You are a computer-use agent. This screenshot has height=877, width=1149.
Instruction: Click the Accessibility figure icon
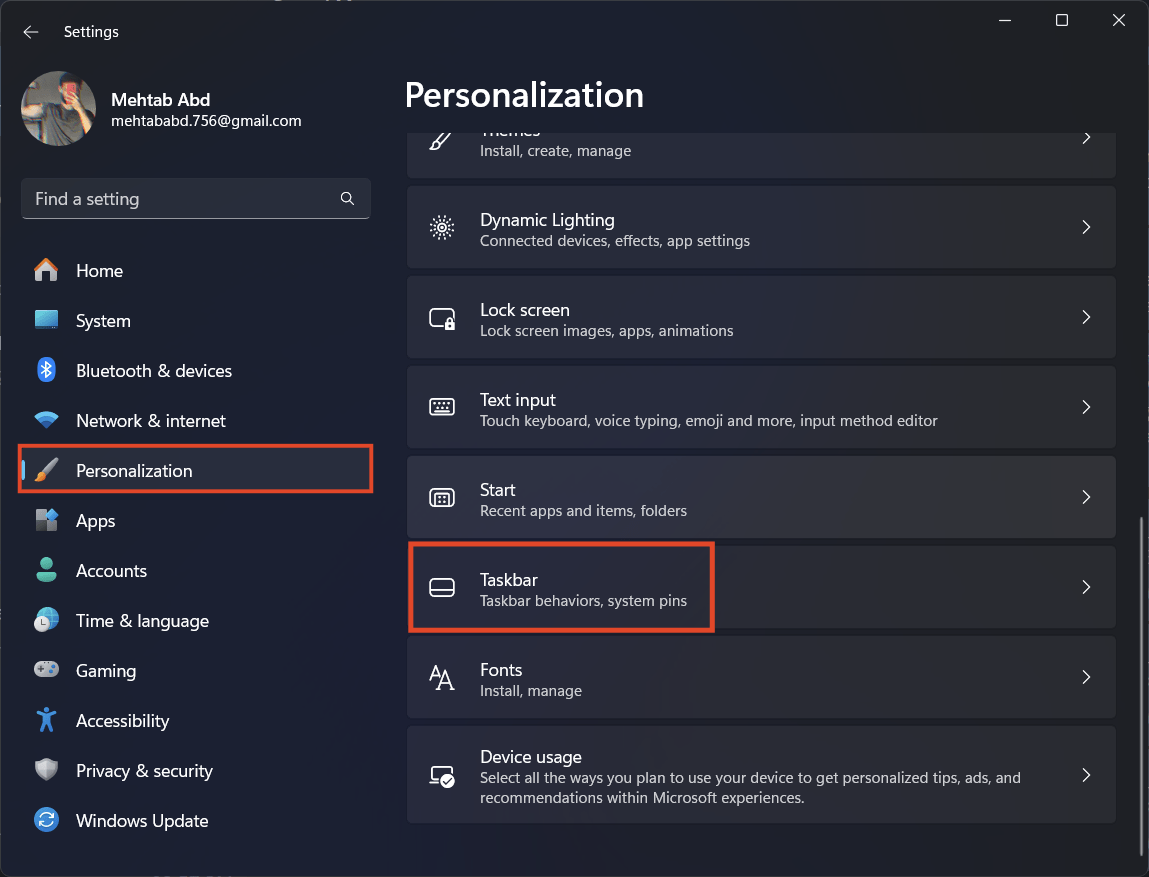point(46,720)
